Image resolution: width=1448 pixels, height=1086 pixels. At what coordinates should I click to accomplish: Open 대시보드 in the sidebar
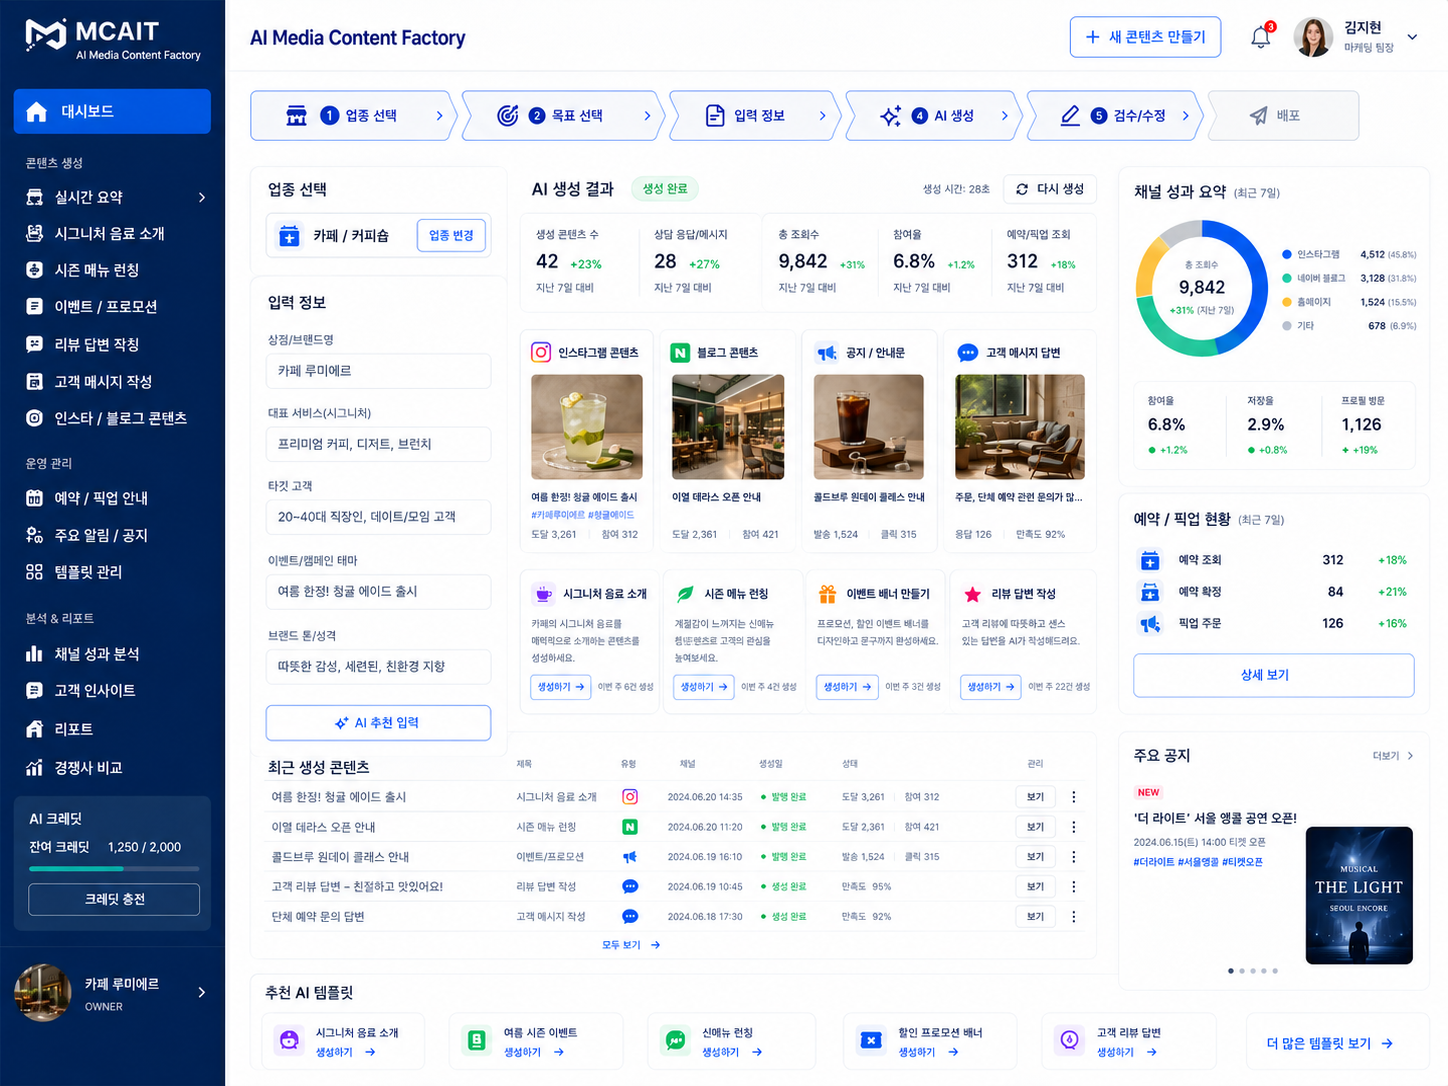pyautogui.click(x=112, y=111)
